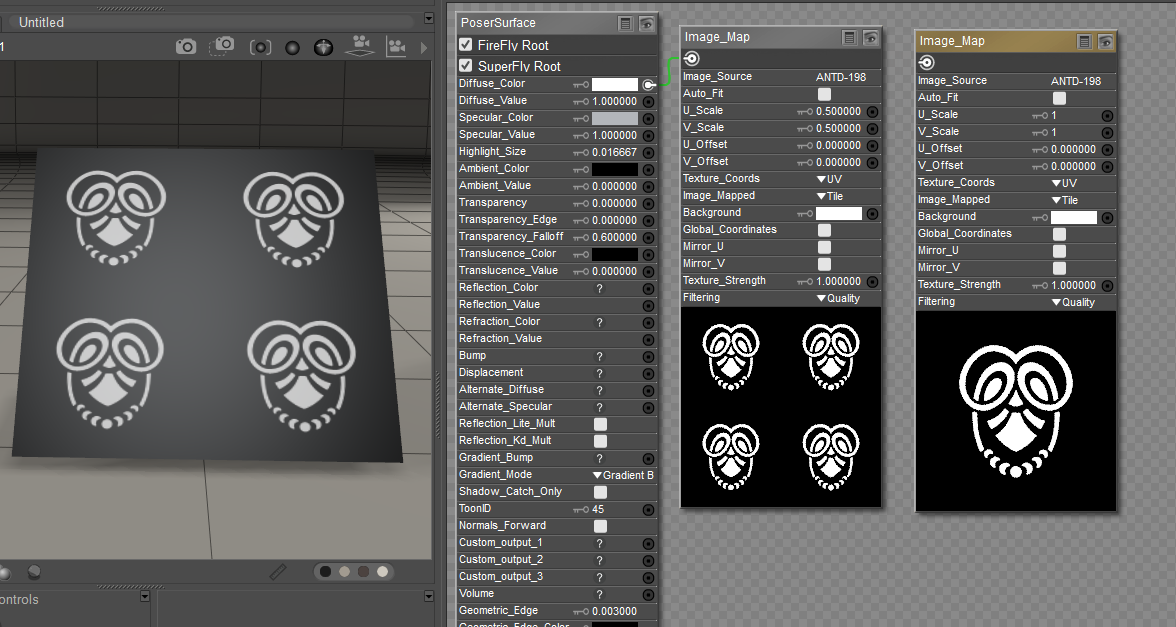Uncheck the FireFly Root checkbox
Viewport: 1176px width, 627px height.
click(466, 45)
